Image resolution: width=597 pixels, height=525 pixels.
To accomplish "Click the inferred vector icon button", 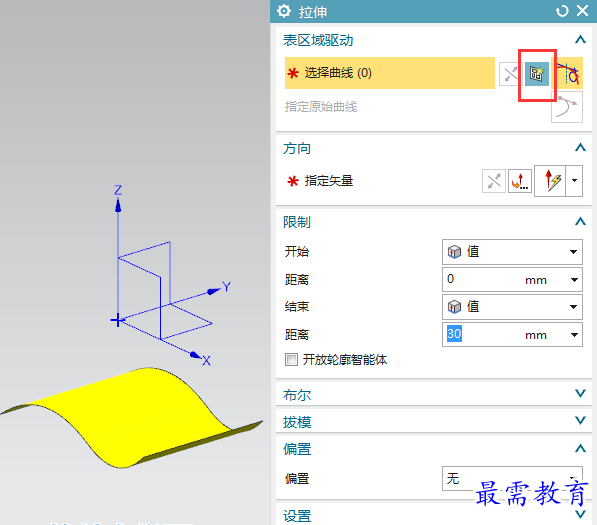I will 550,181.
